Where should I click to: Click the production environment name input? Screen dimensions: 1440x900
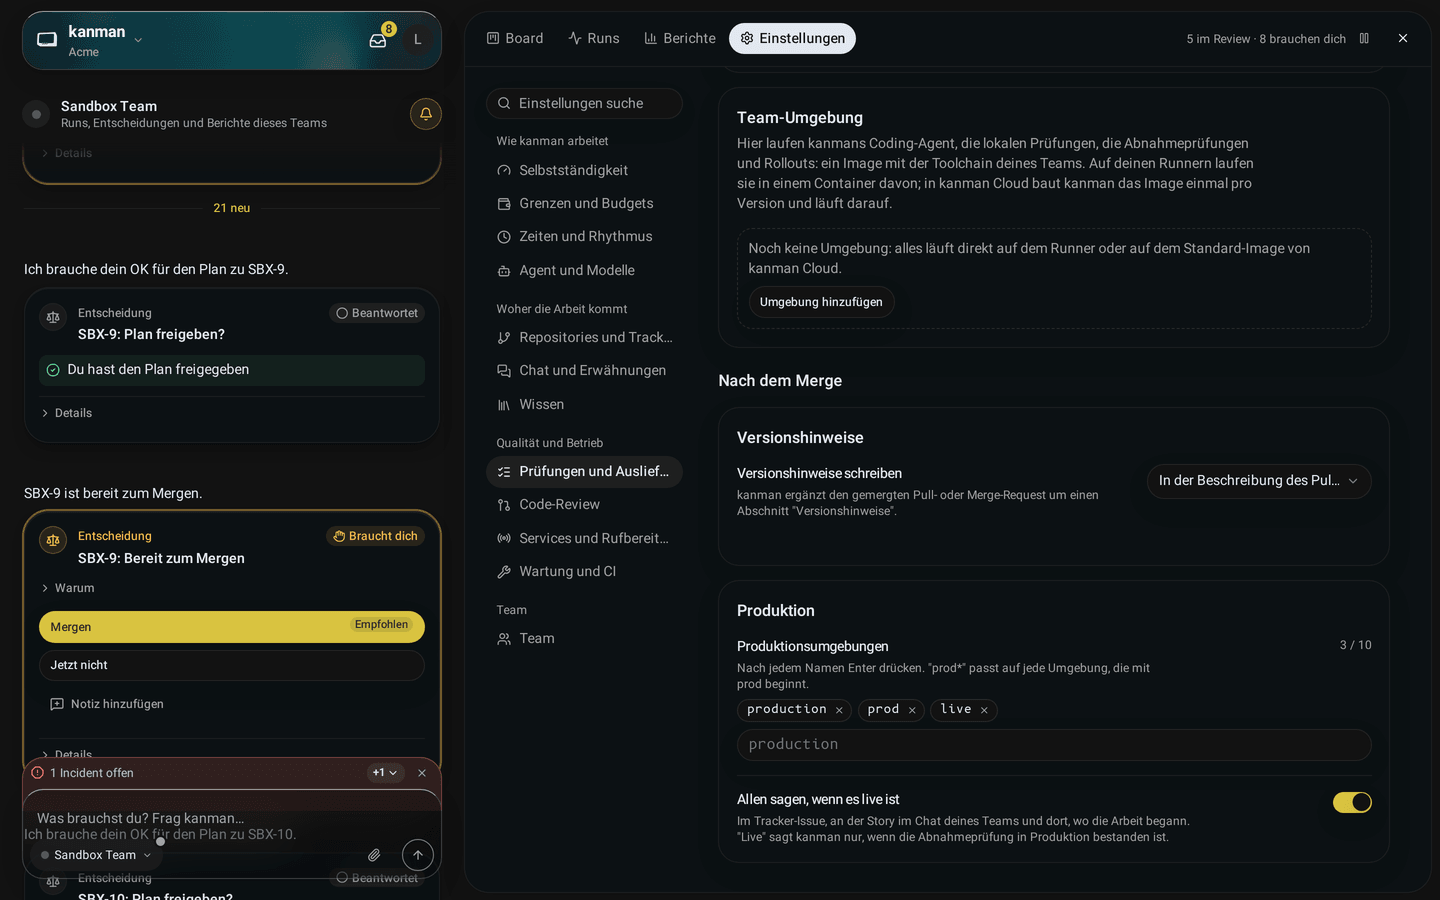pyautogui.click(x=1054, y=745)
